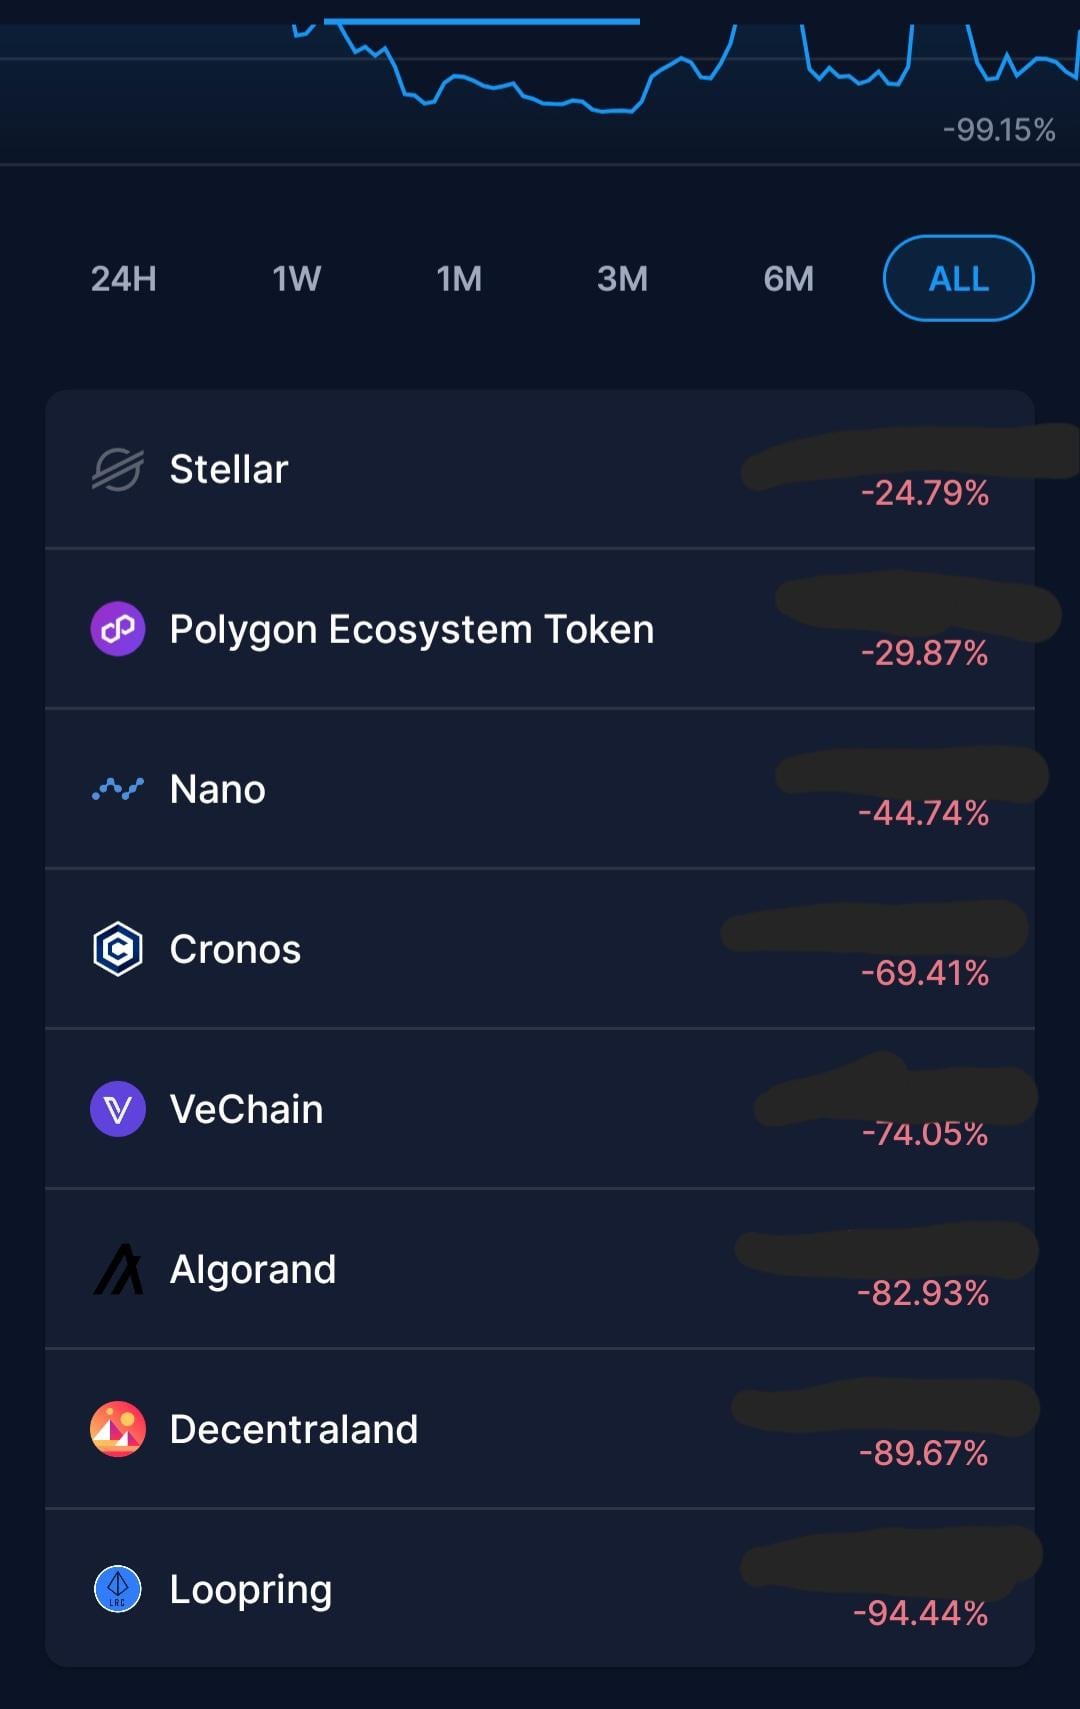Click the Stellar coin logo icon
The image size is (1080, 1709).
[118, 469]
